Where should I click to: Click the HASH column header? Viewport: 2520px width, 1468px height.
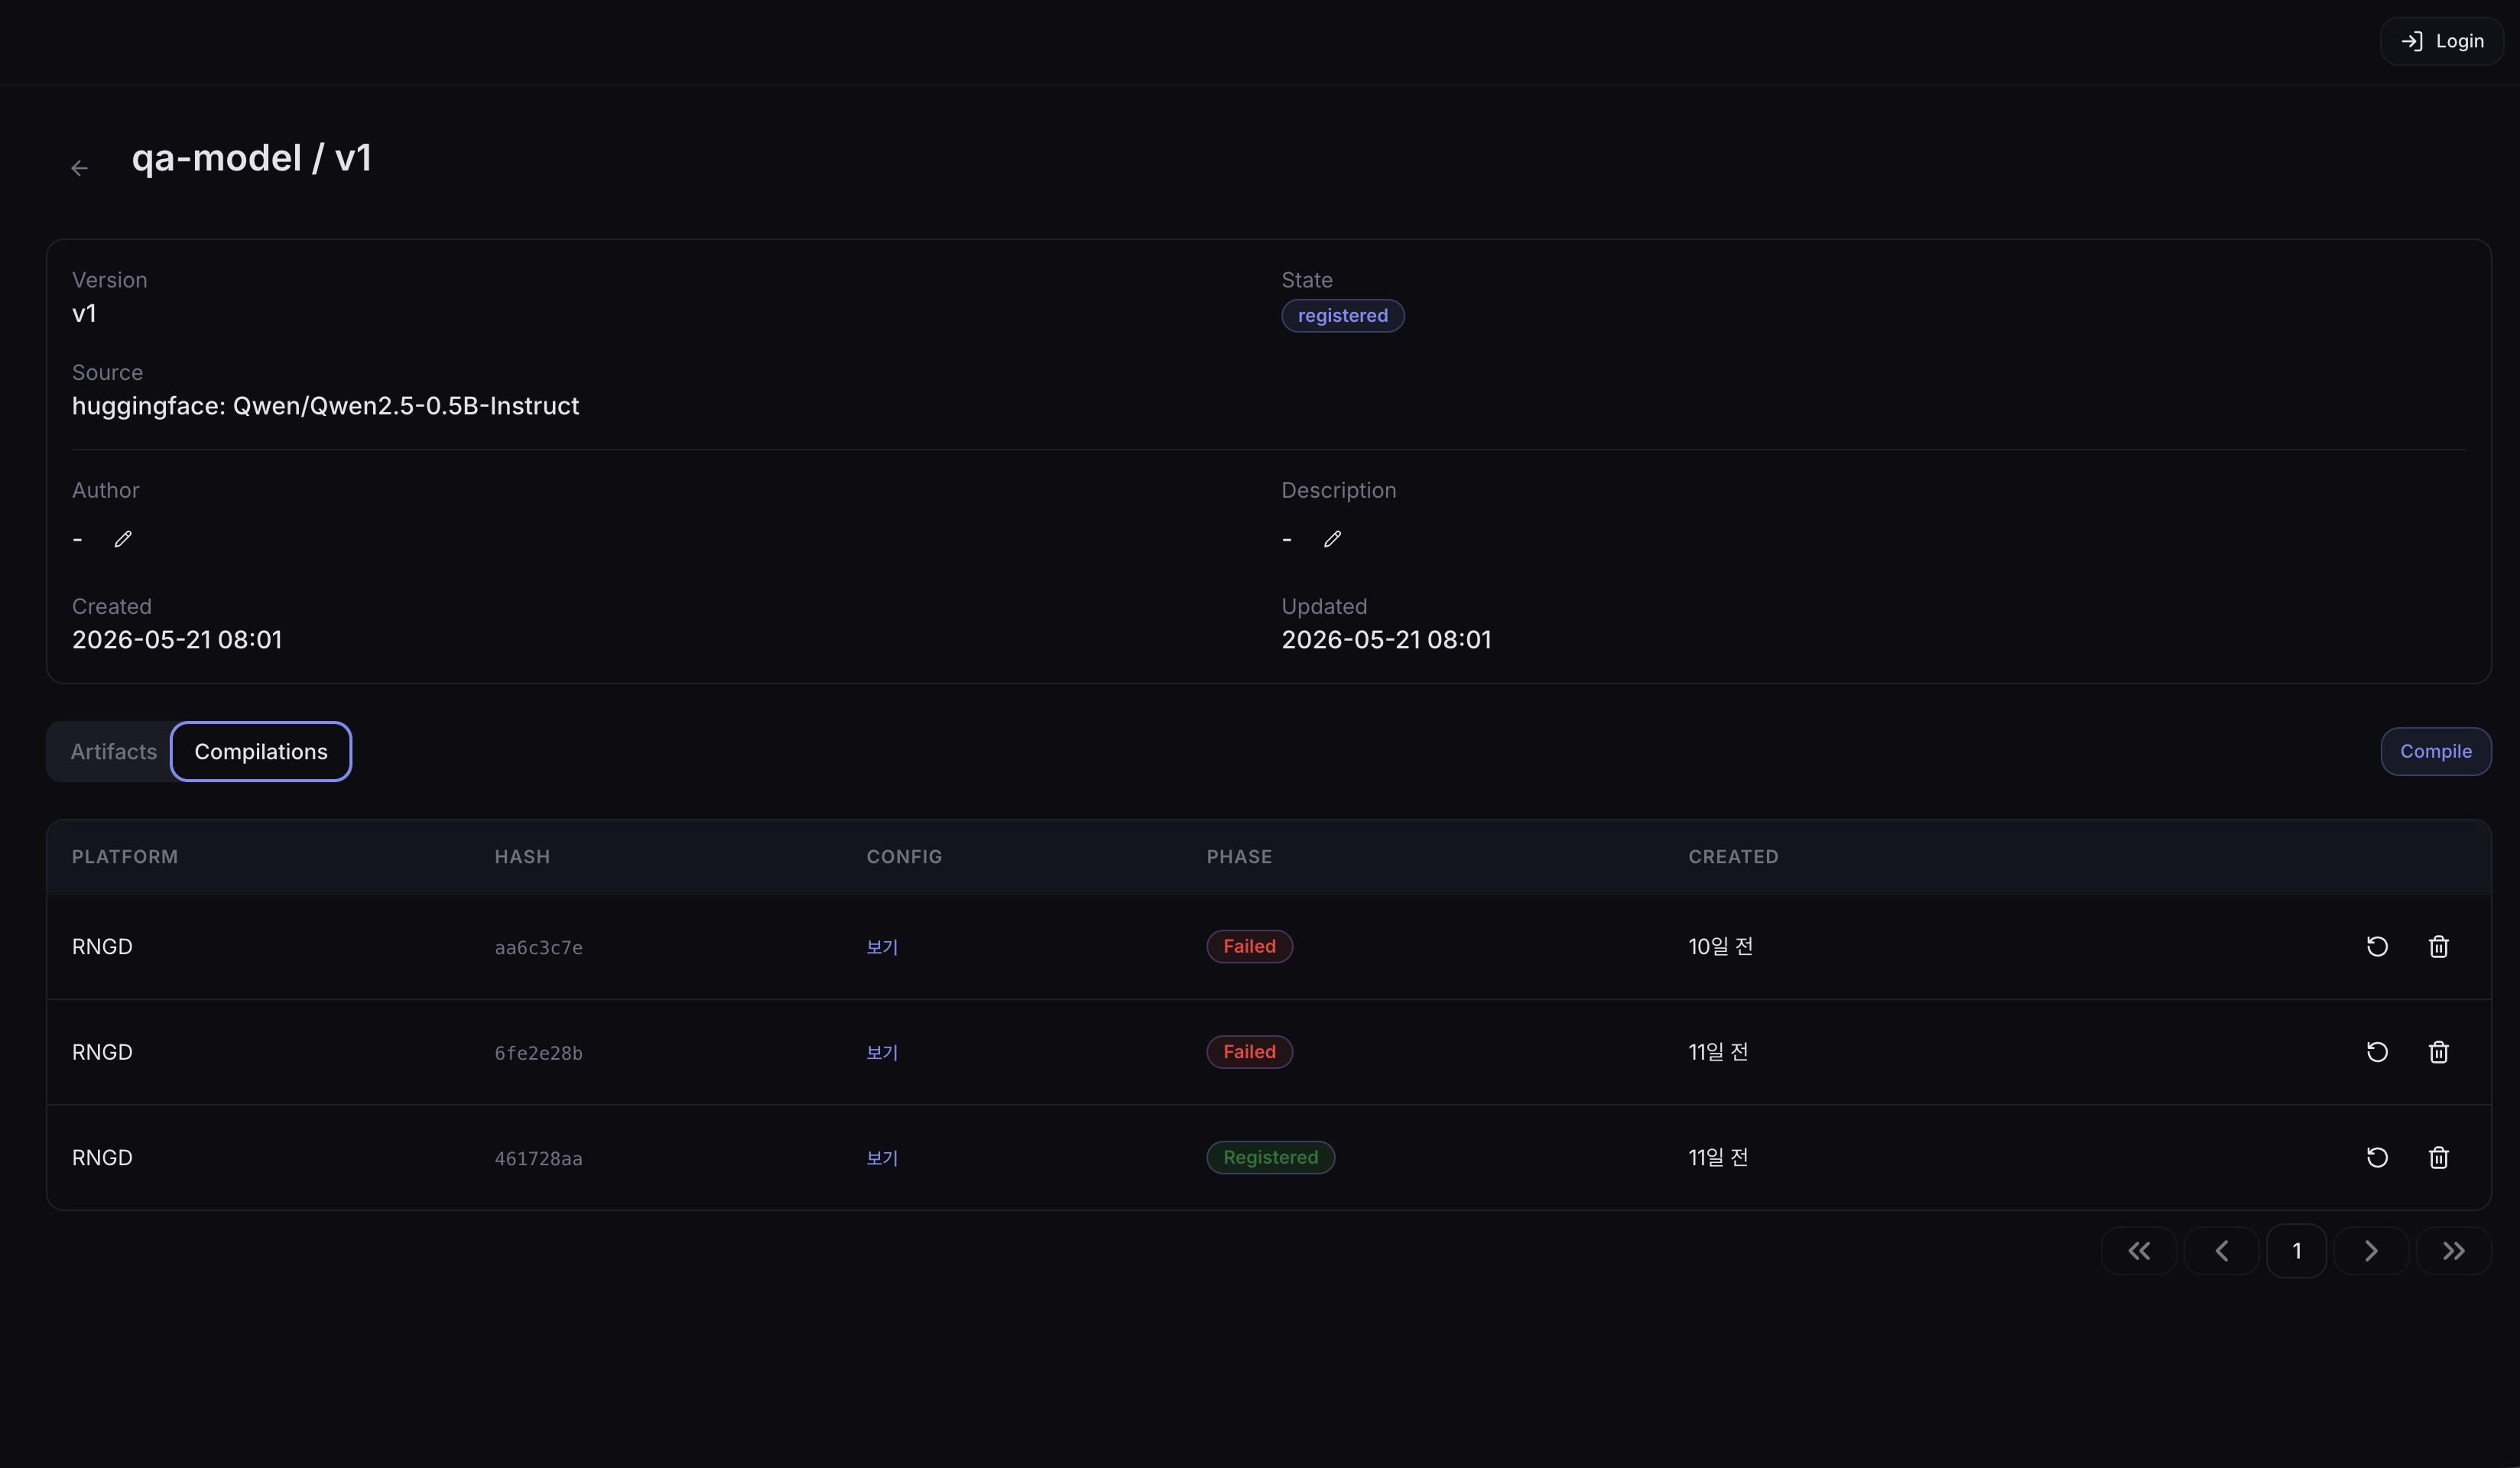pos(522,857)
